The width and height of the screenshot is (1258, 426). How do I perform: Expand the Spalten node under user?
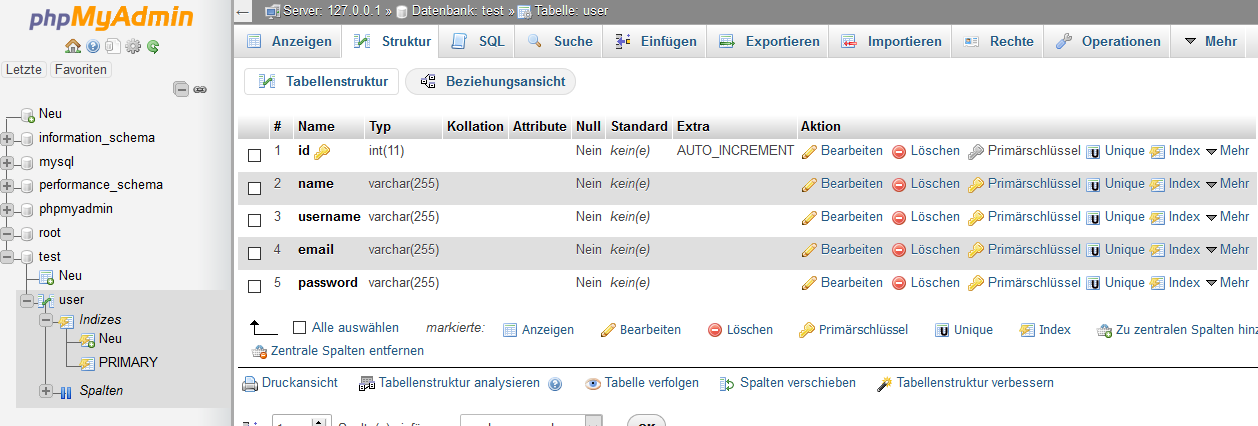[46, 391]
